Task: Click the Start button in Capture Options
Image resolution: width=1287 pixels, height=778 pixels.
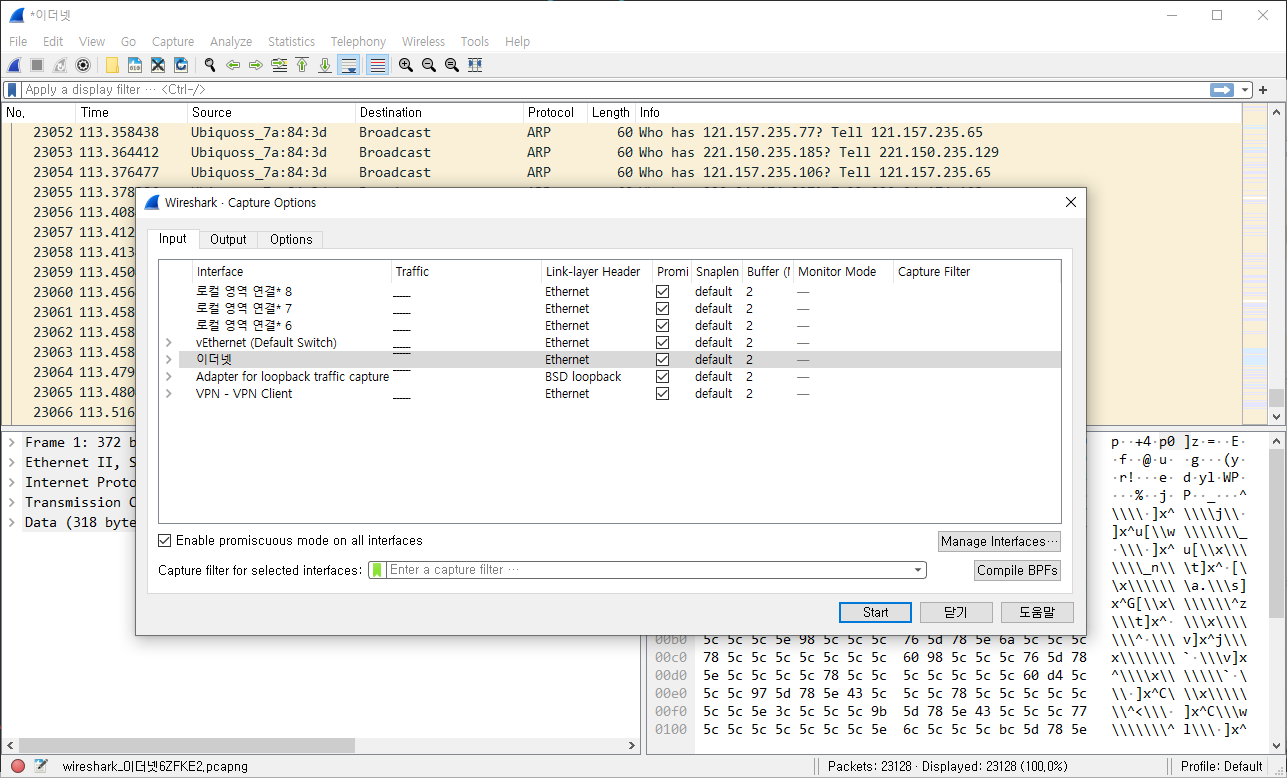Action: (x=875, y=612)
